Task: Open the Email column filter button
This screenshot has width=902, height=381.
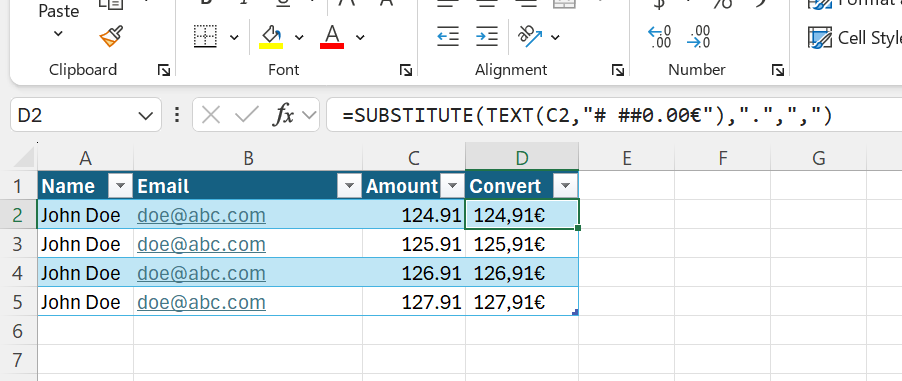Action: pos(349,186)
